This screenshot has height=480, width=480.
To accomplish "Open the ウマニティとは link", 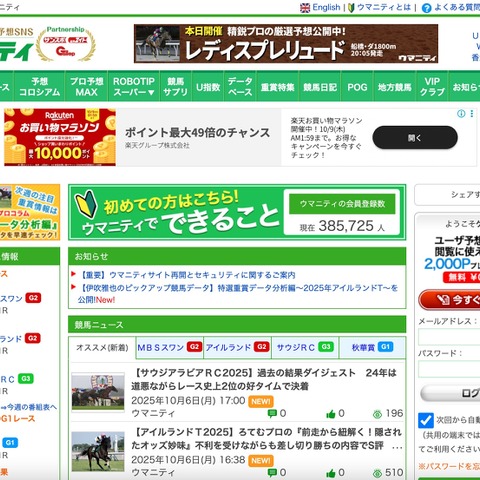I will (x=384, y=7).
